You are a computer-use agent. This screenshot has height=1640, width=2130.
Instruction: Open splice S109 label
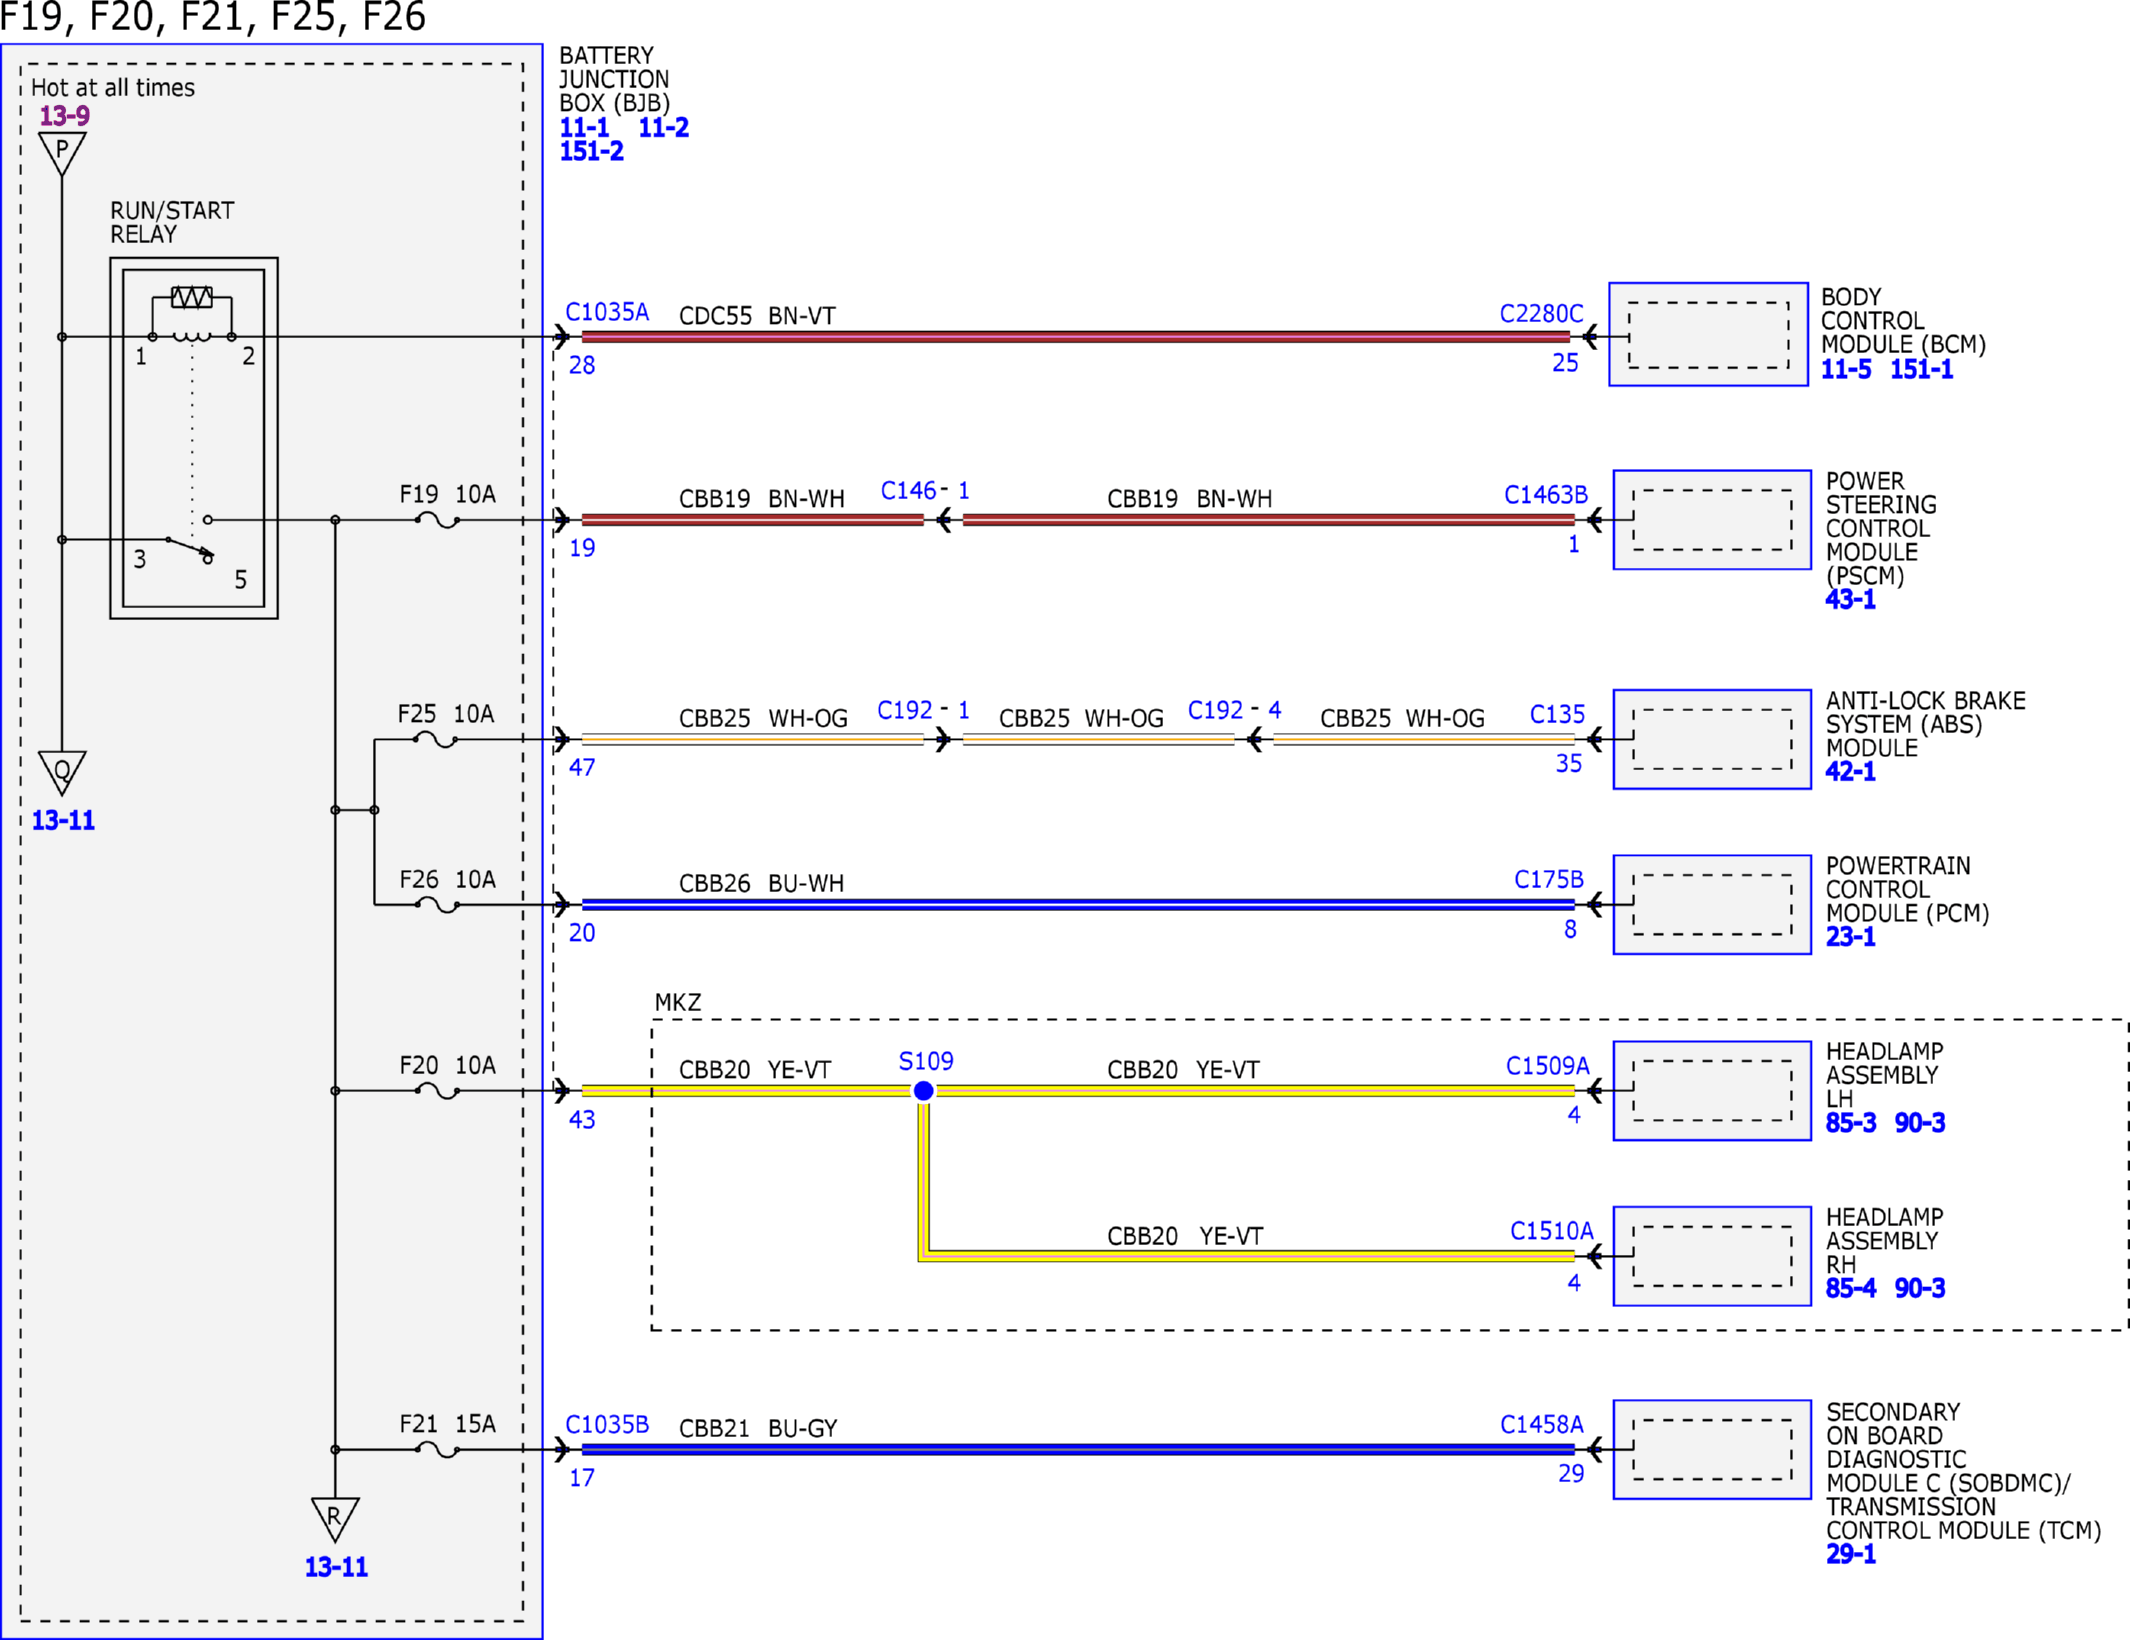926,1061
